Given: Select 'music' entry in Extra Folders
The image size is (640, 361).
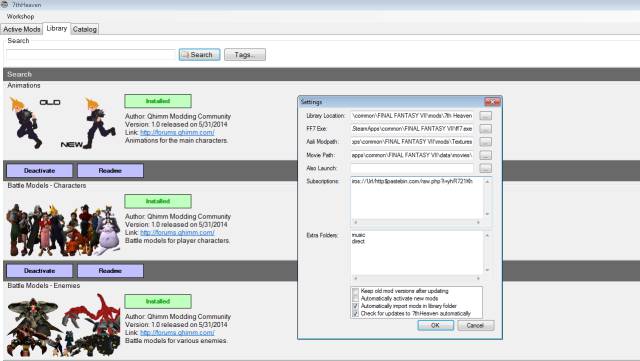Looking at the screenshot, I should [358, 235].
